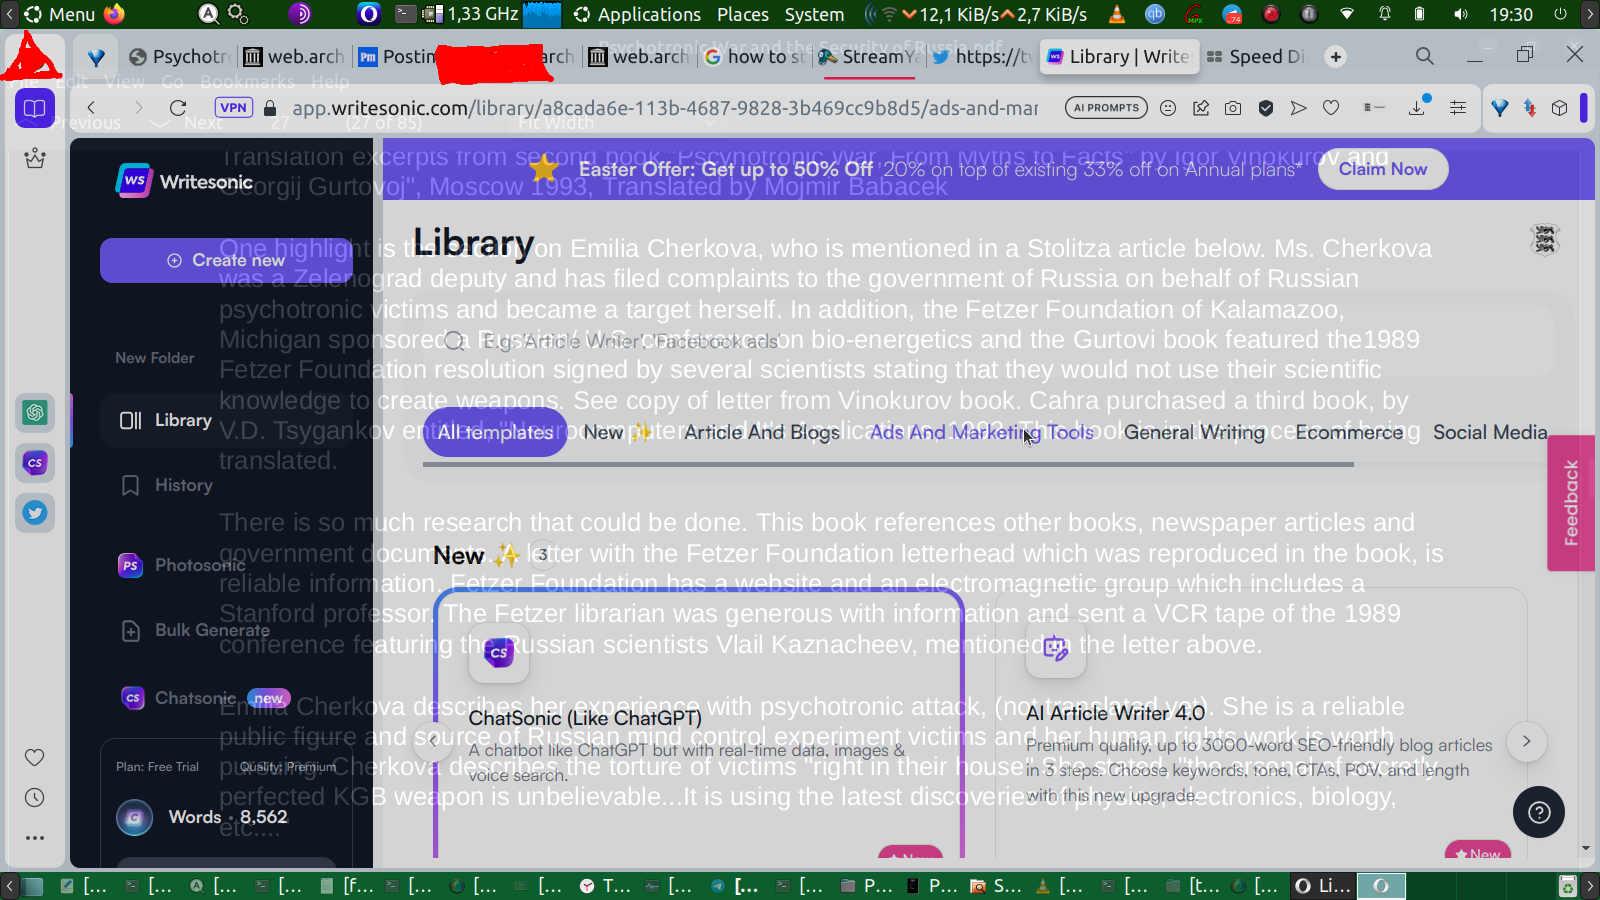Viewport: 1600px width, 900px height.
Task: Open the round help question-mark icon
Action: coord(1539,812)
